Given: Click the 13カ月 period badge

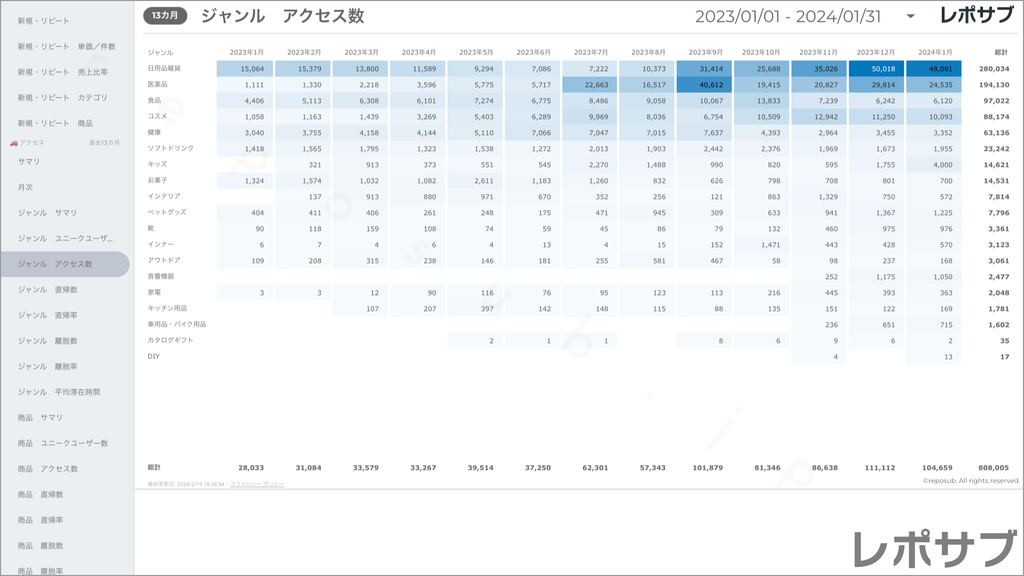Looking at the screenshot, I should coord(165,16).
